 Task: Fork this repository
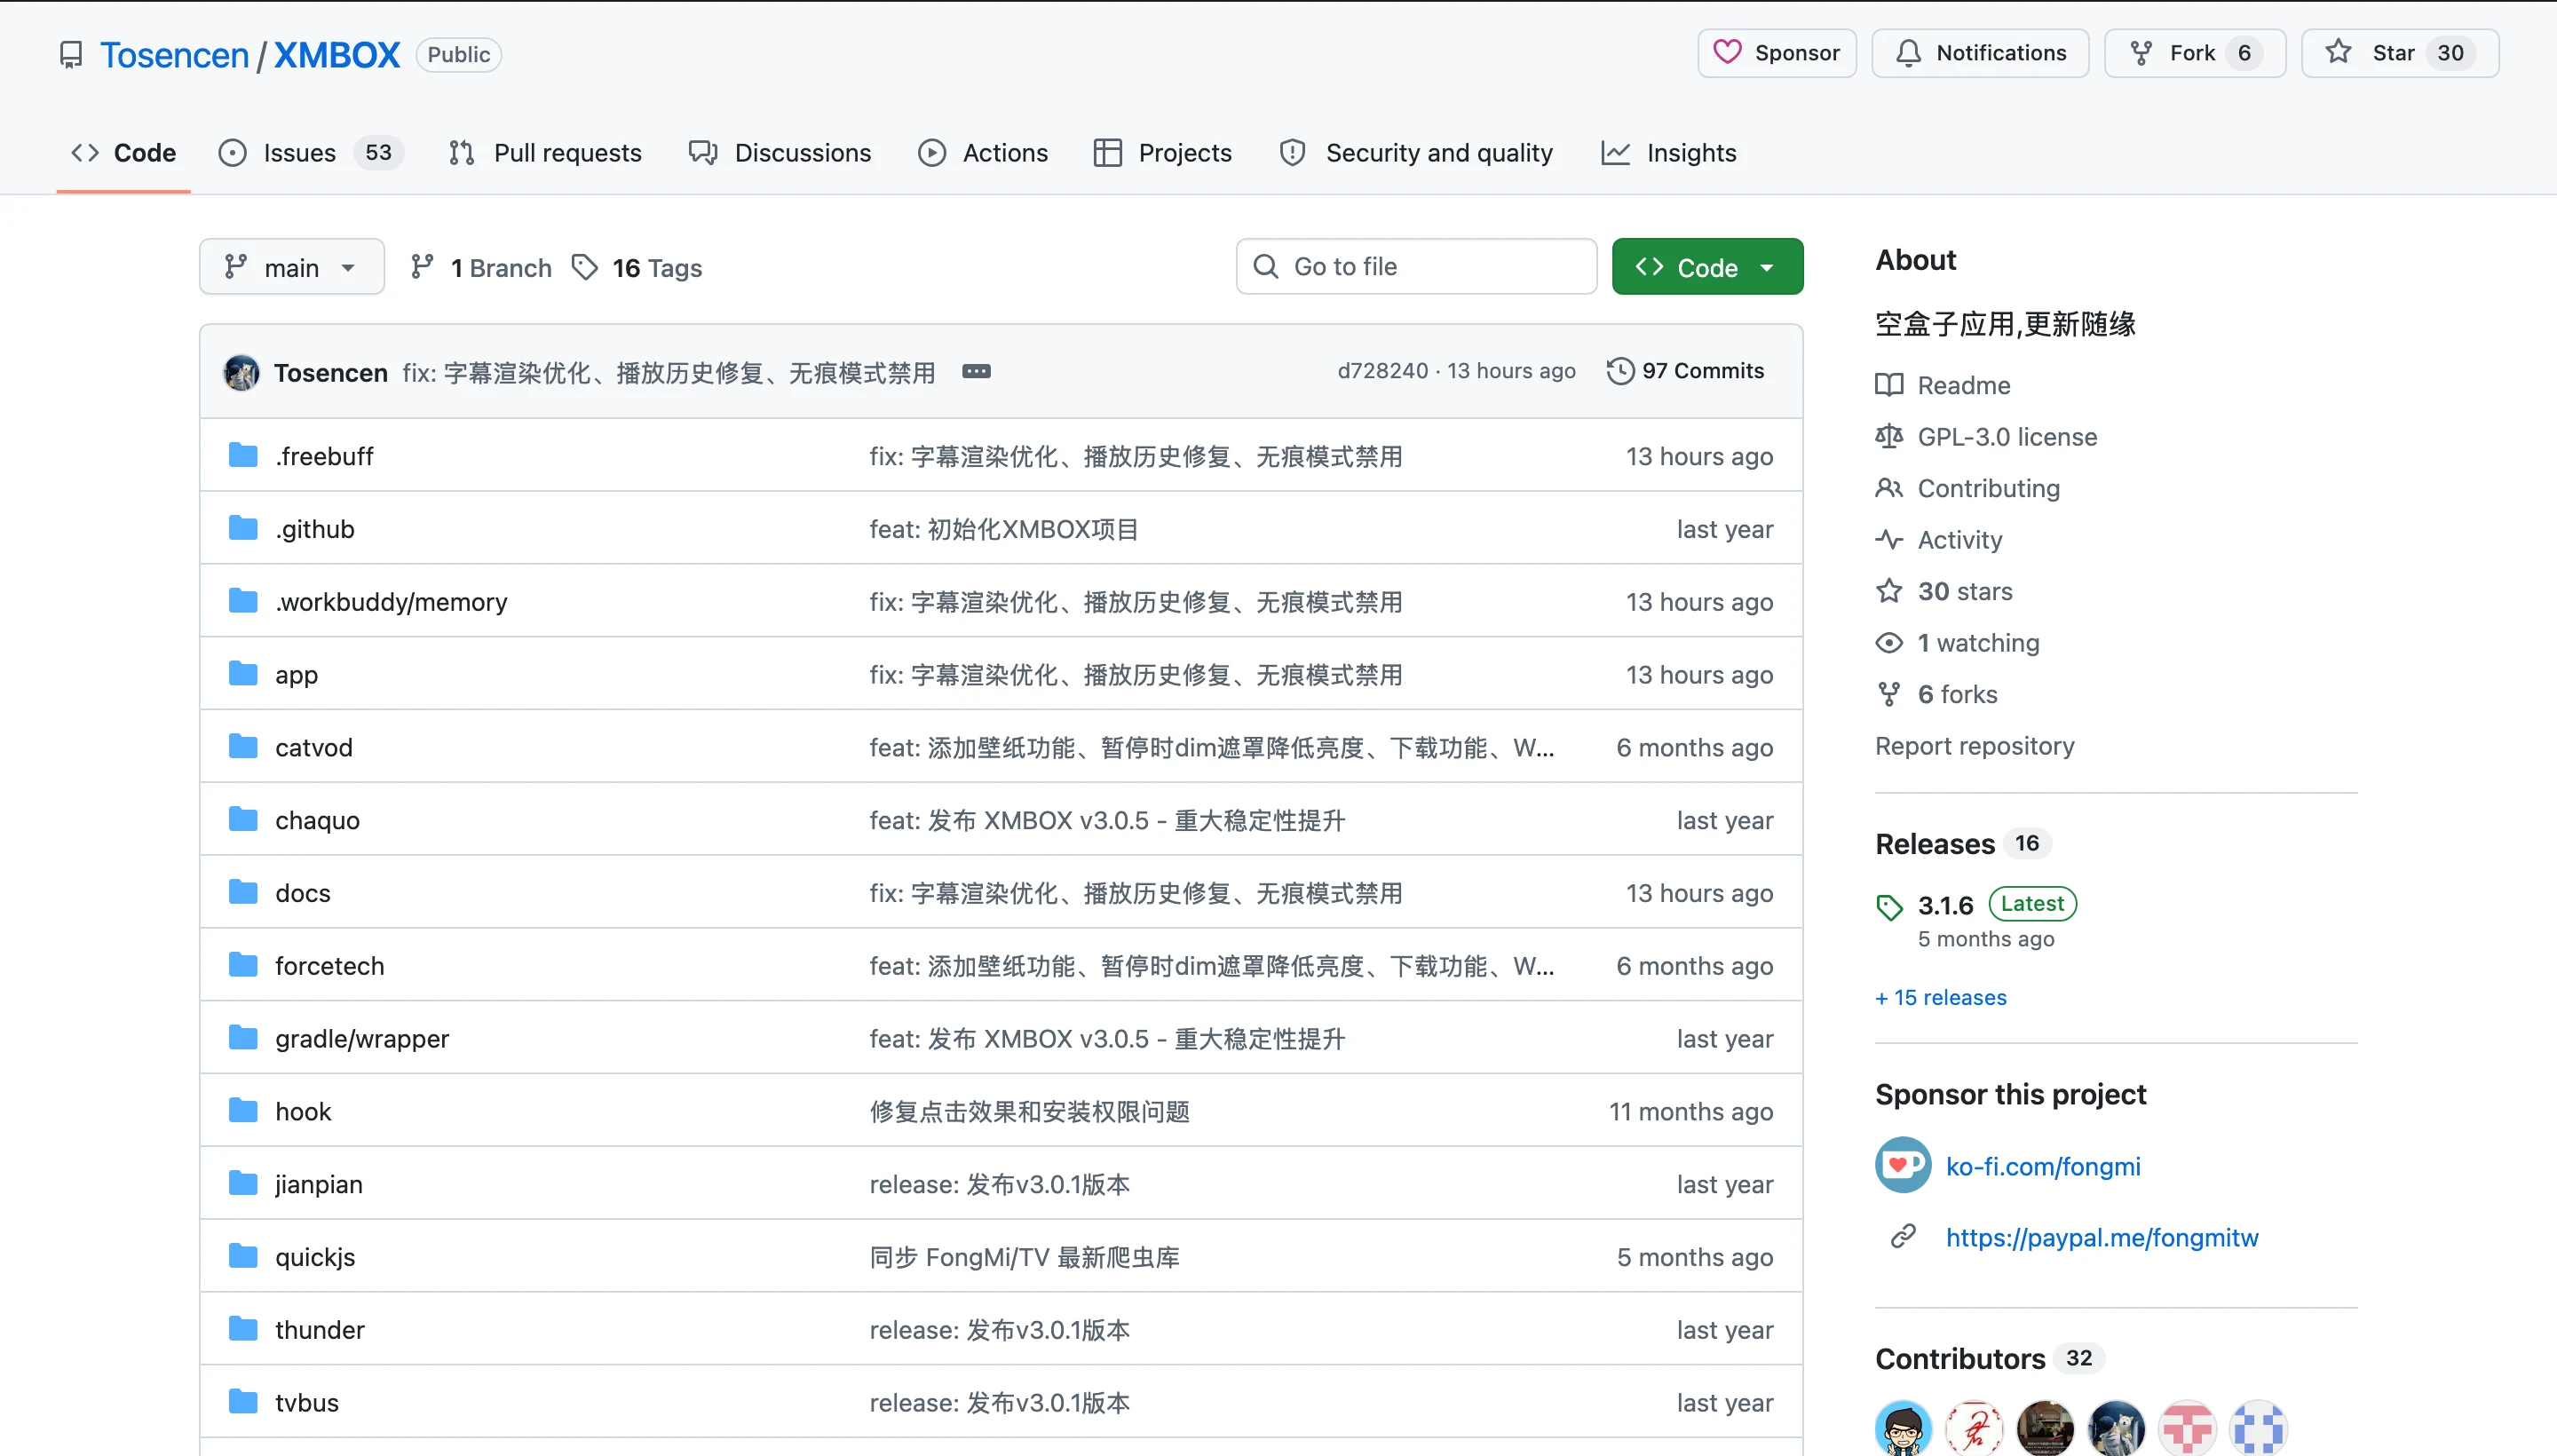coord(2195,53)
